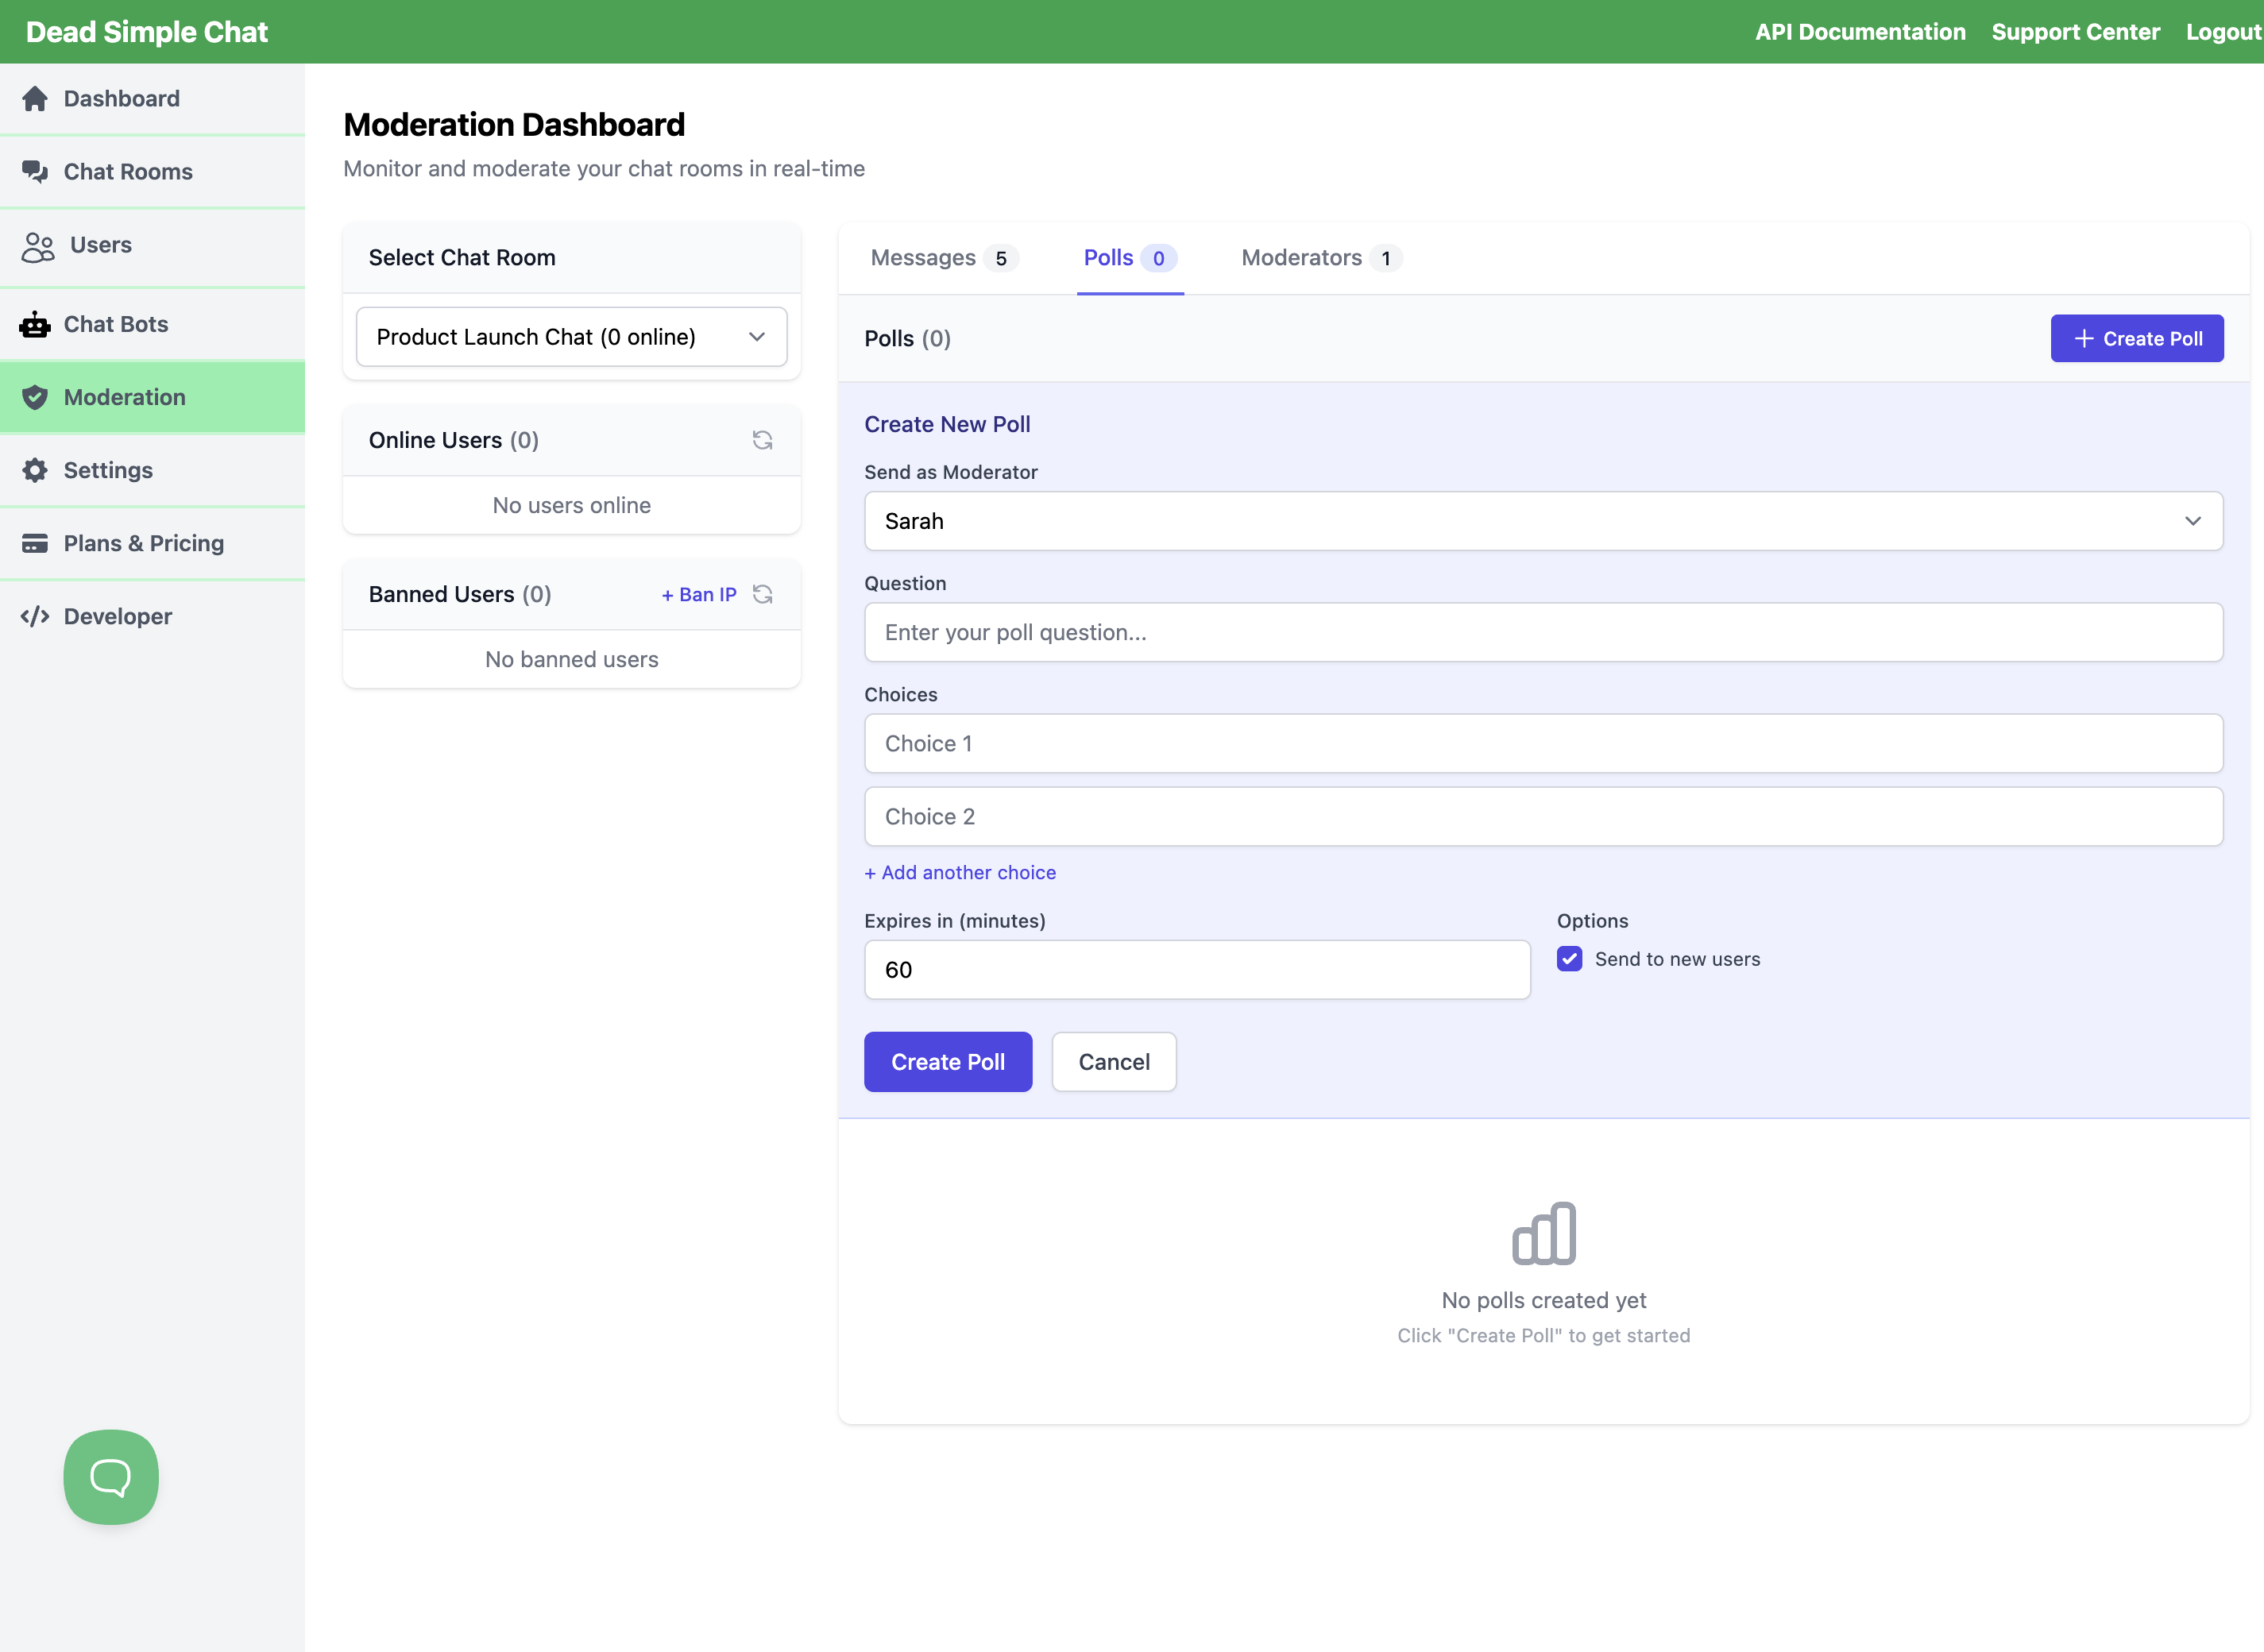
Task: Click the top-right plus Create Poll button
Action: coord(2137,338)
